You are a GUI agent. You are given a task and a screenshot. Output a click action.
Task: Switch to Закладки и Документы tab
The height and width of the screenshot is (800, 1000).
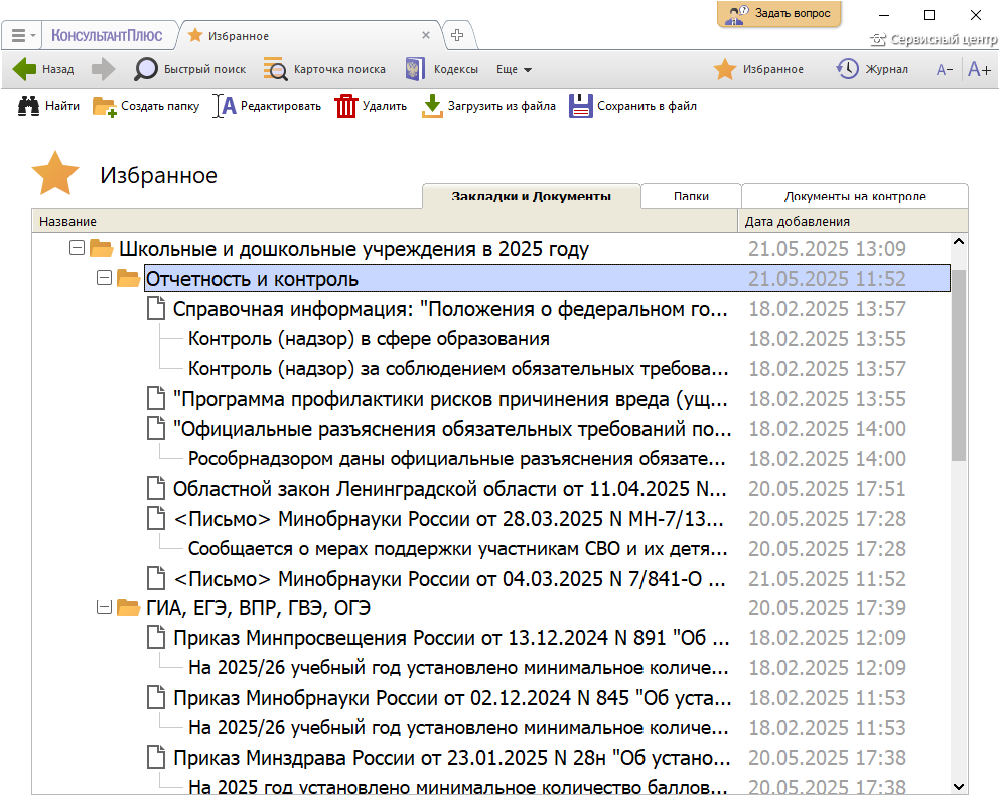pos(531,196)
